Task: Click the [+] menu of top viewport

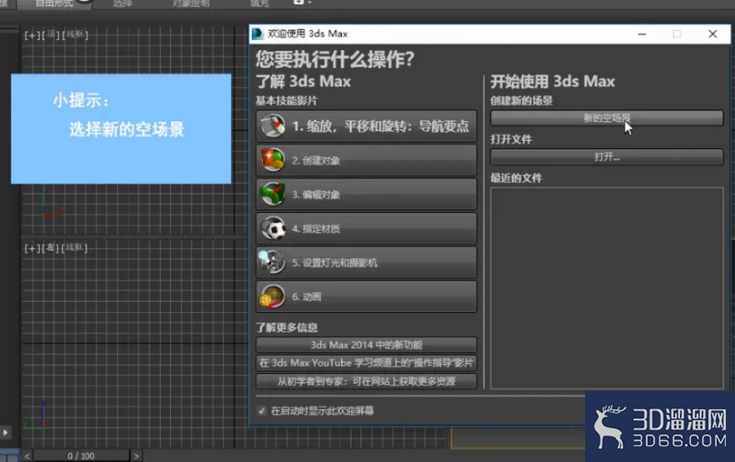Action: point(32,35)
